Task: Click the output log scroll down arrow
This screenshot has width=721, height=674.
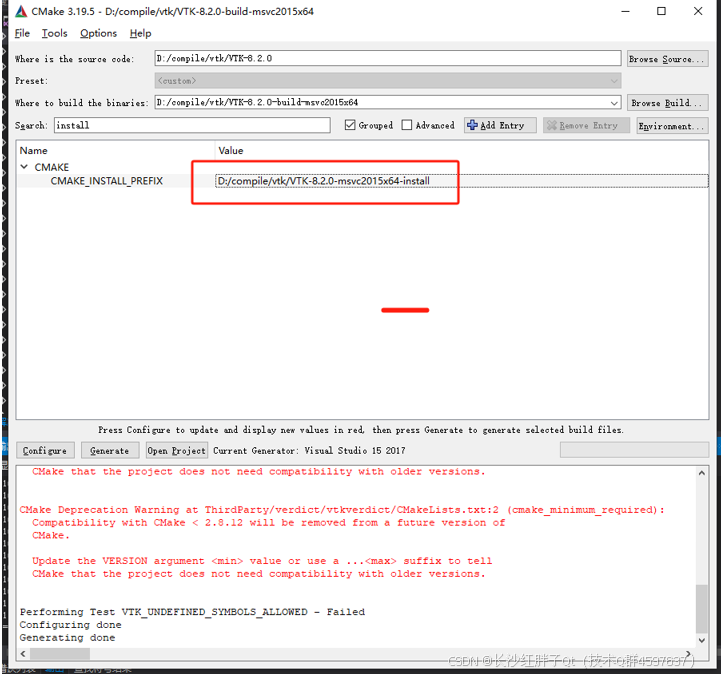Action: 702,640
